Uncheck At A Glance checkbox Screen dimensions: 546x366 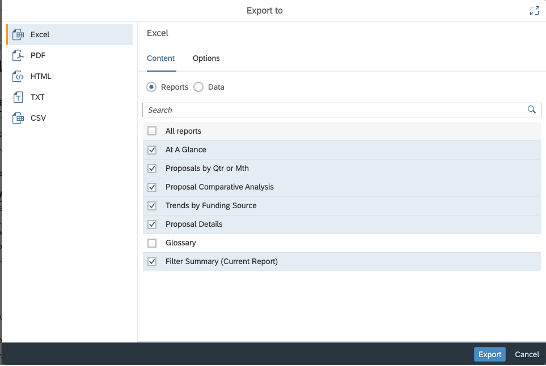(152, 150)
